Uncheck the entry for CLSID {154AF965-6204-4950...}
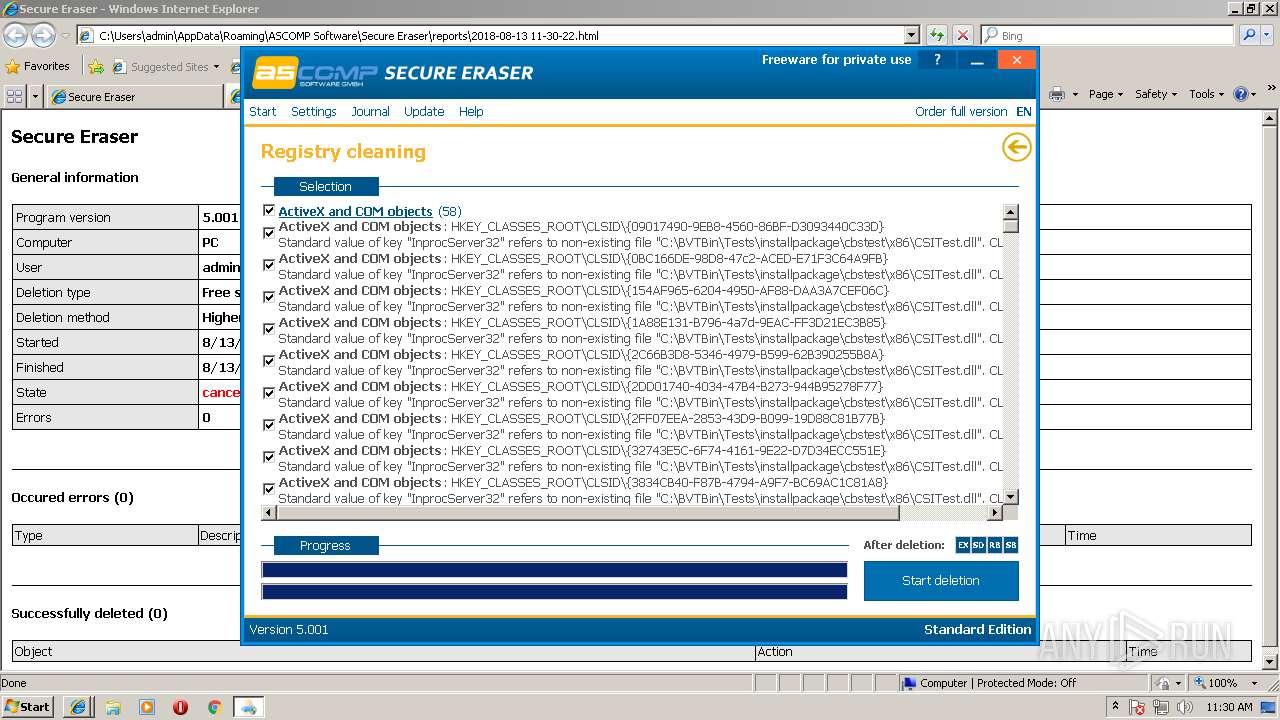The width and height of the screenshot is (1280, 720). point(269,297)
